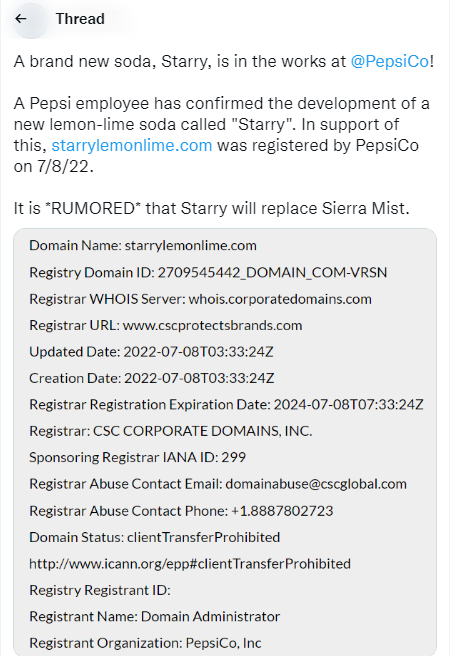Viewport: 451px width, 656px height.
Task: Click the RUMORED Sierra Mist sentence
Action: click(212, 208)
